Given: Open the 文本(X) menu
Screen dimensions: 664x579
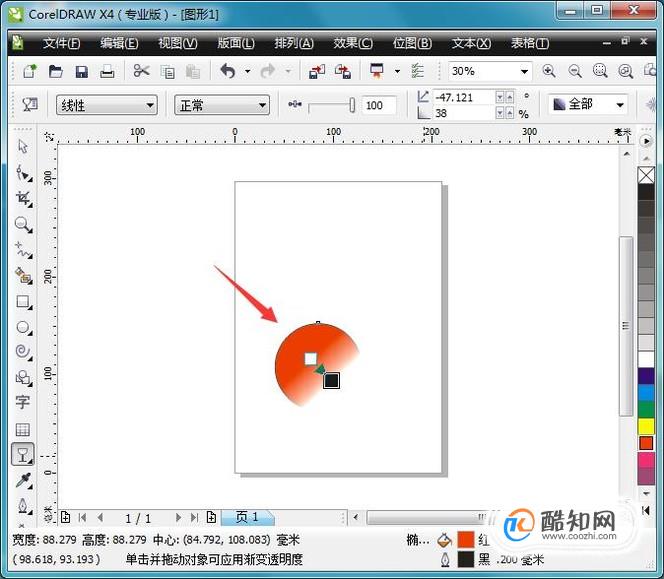Looking at the screenshot, I should [x=471, y=43].
